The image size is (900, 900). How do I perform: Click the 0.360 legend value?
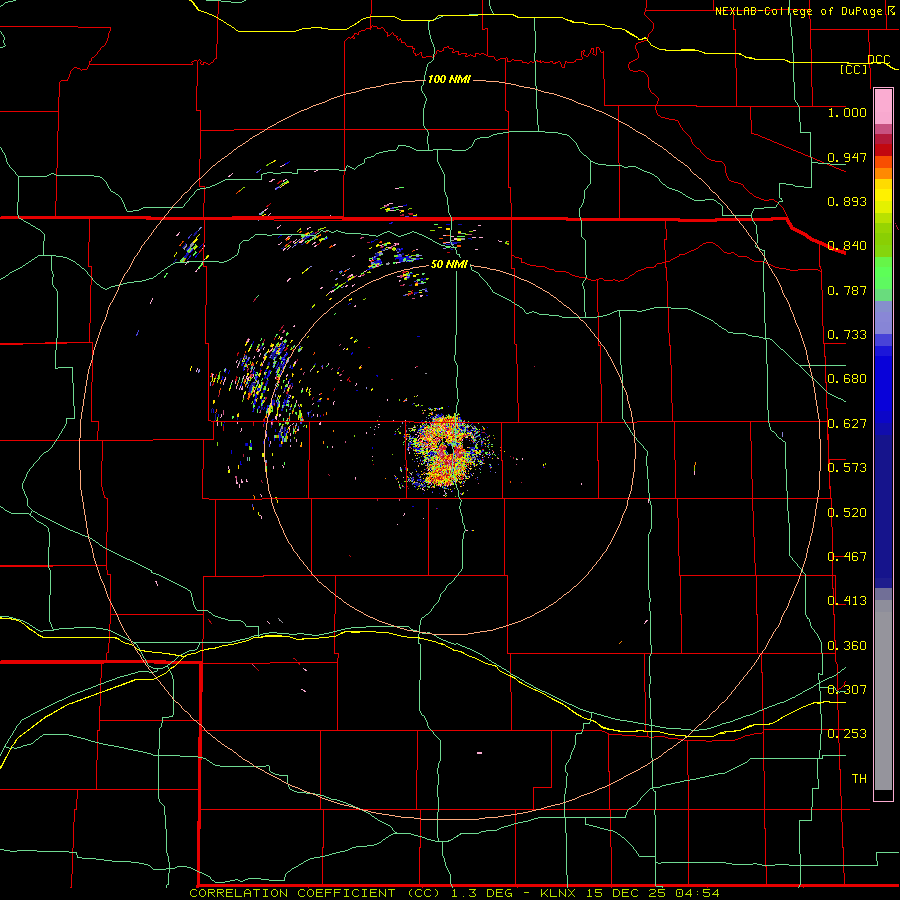[847, 646]
